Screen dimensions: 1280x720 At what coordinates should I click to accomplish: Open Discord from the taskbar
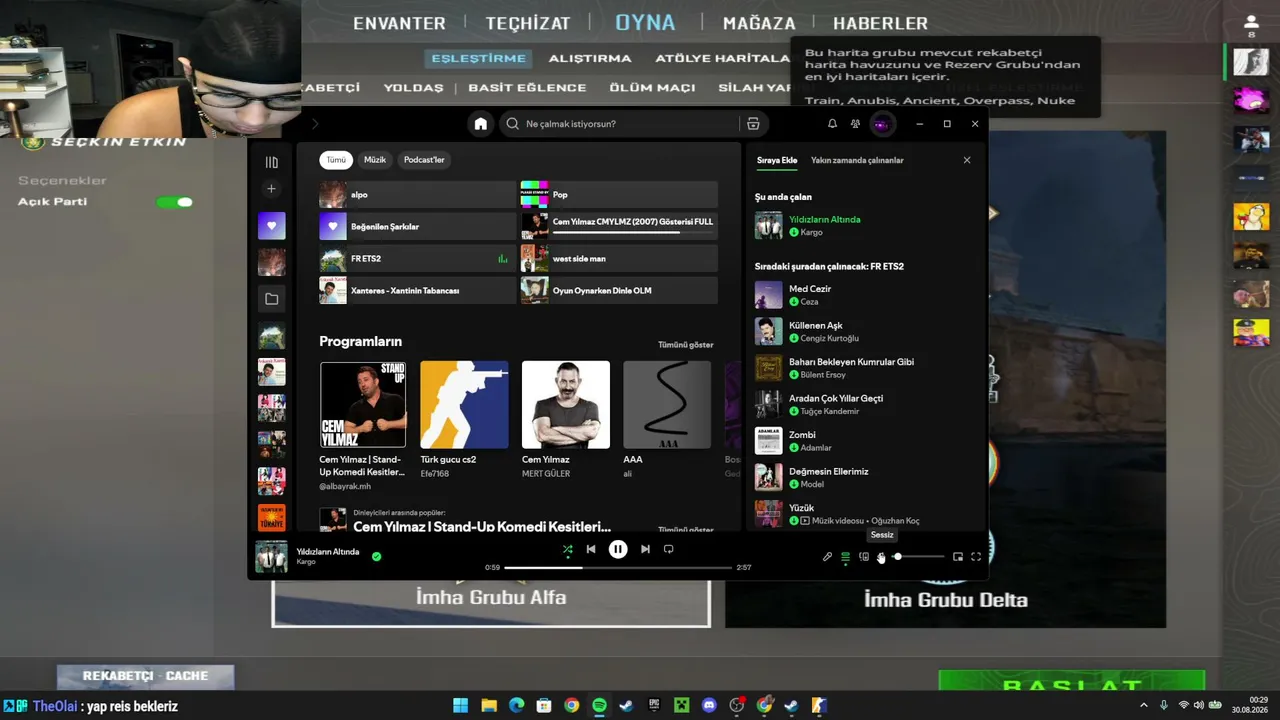point(710,705)
